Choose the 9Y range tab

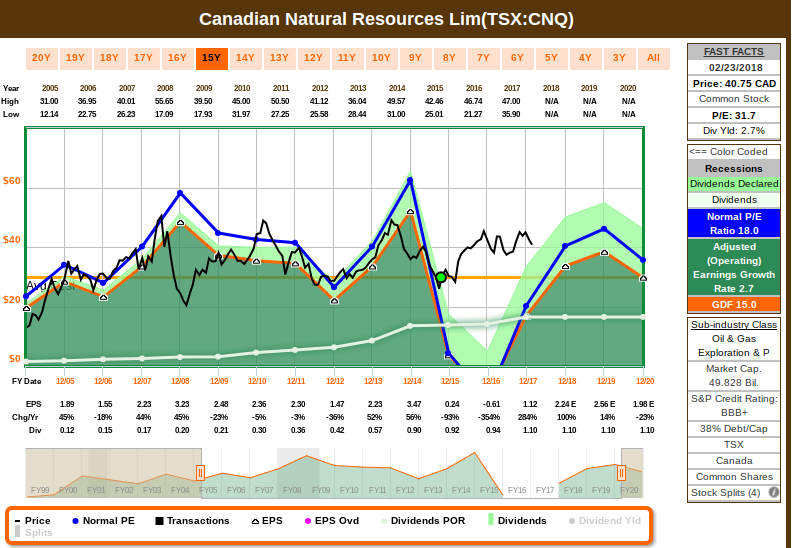coord(415,58)
